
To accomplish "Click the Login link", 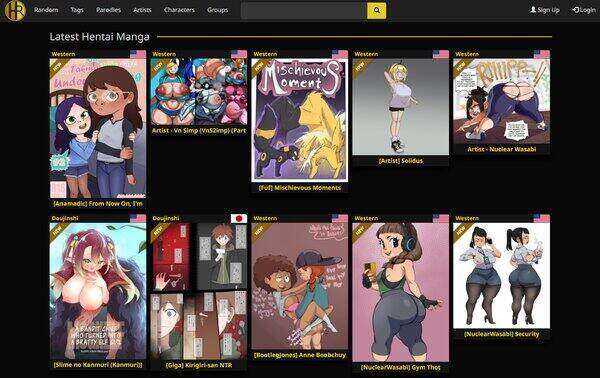I will tap(584, 10).
